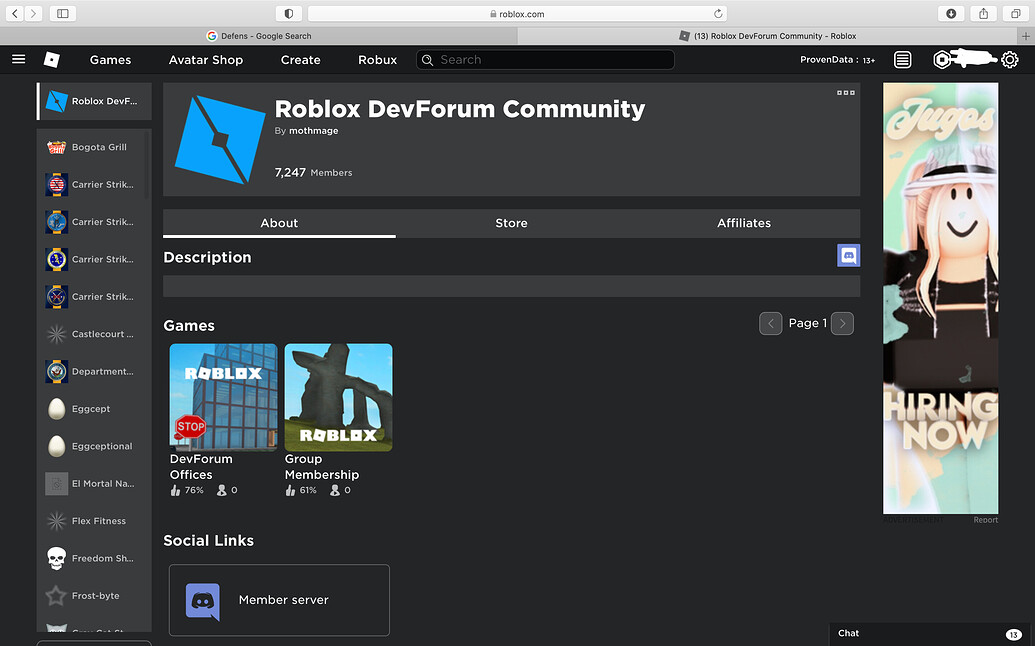Image resolution: width=1035 pixels, height=646 pixels.
Task: Click the 7,247 Members count
Action: click(314, 172)
